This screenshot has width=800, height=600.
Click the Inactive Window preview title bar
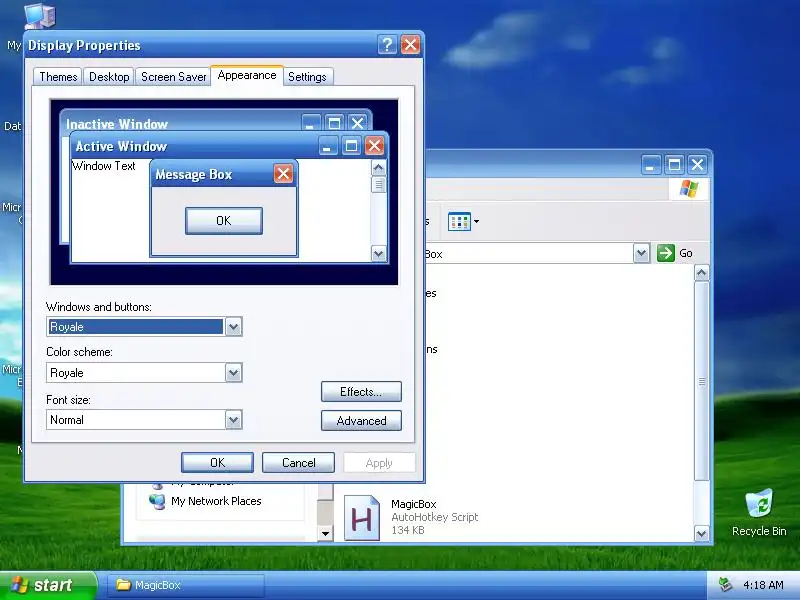click(x=181, y=123)
